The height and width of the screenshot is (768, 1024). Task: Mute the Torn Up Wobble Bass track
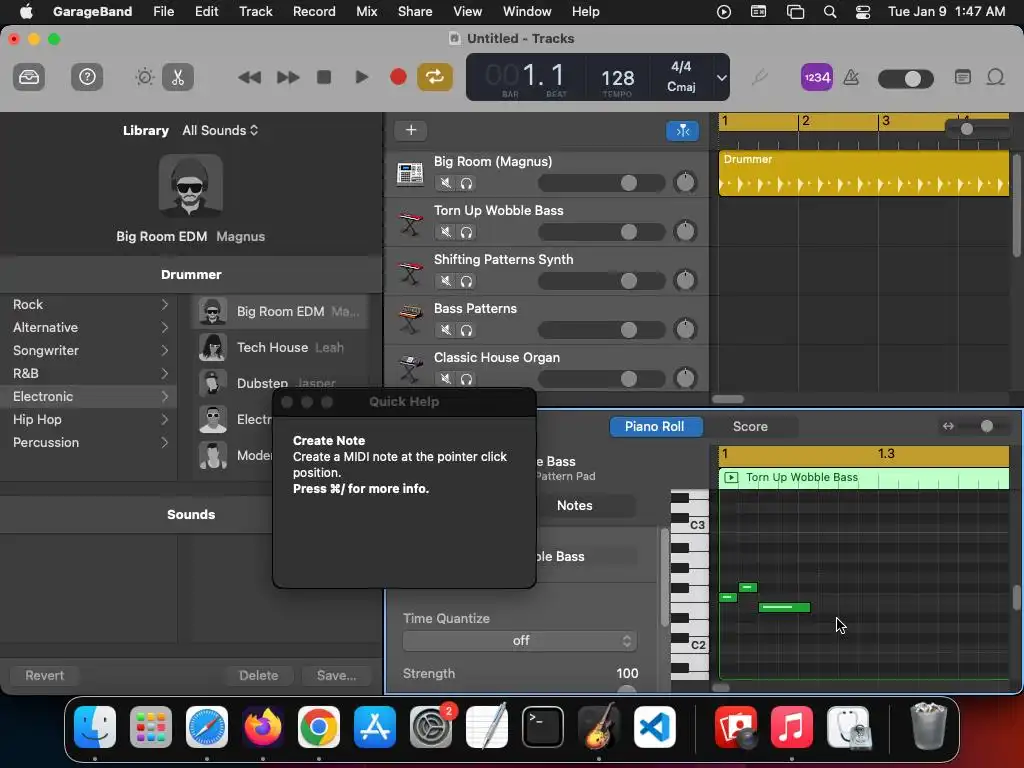tap(445, 232)
